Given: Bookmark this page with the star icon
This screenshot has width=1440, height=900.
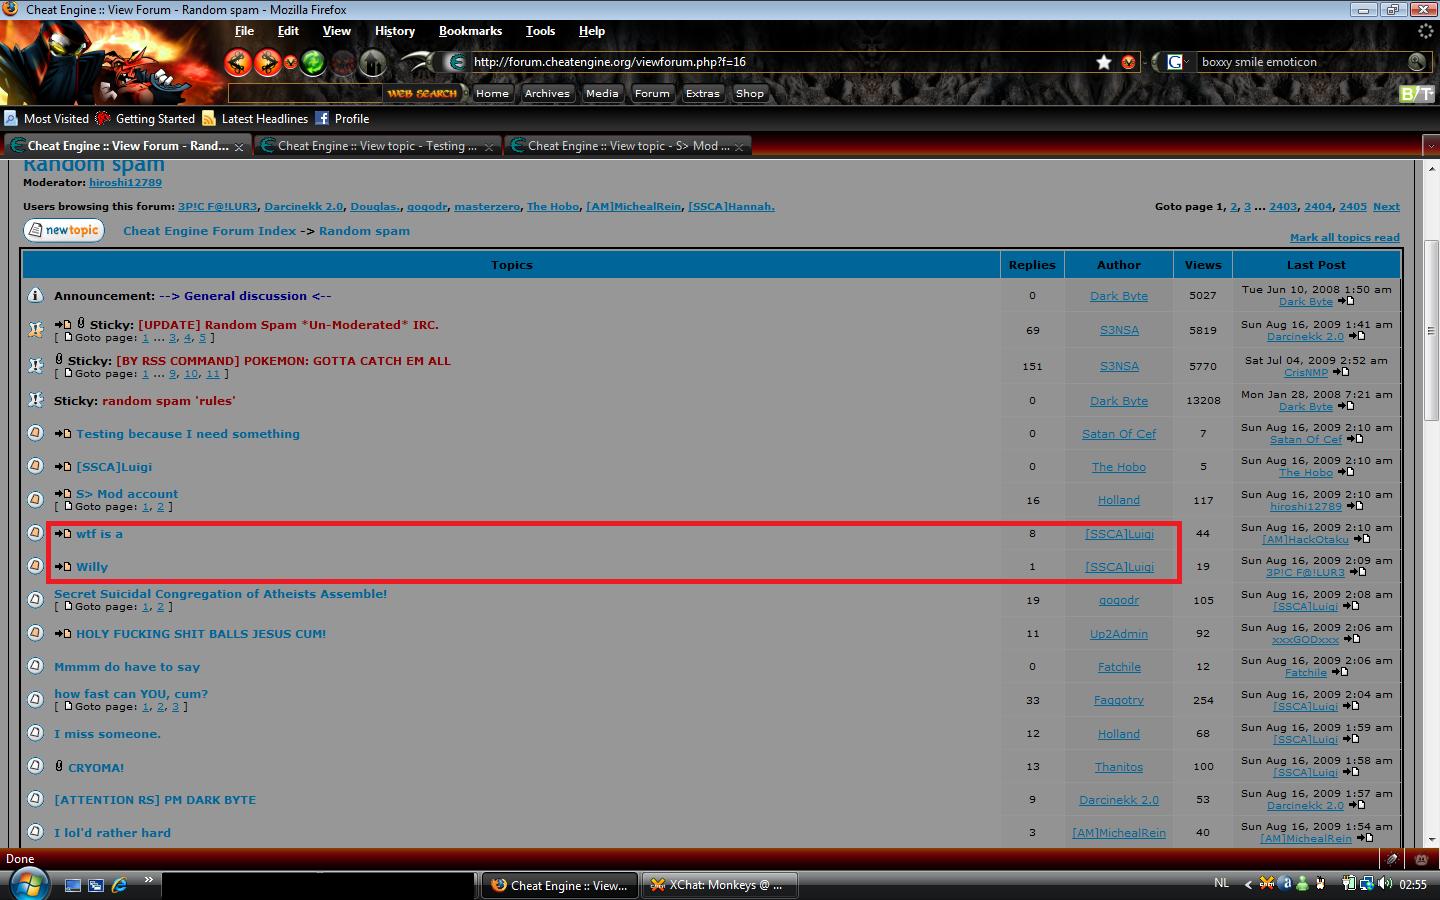Looking at the screenshot, I should click(x=1104, y=62).
